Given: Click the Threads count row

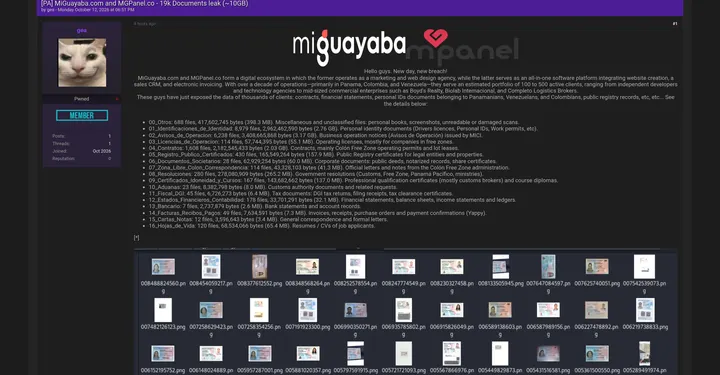Looking at the screenshot, I should click(x=82, y=143).
